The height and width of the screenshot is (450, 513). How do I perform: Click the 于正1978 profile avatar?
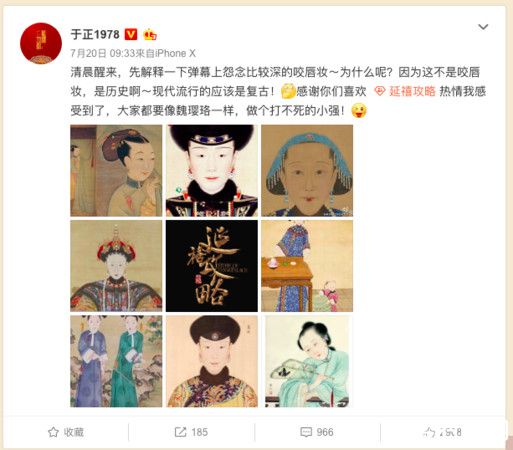point(41,43)
